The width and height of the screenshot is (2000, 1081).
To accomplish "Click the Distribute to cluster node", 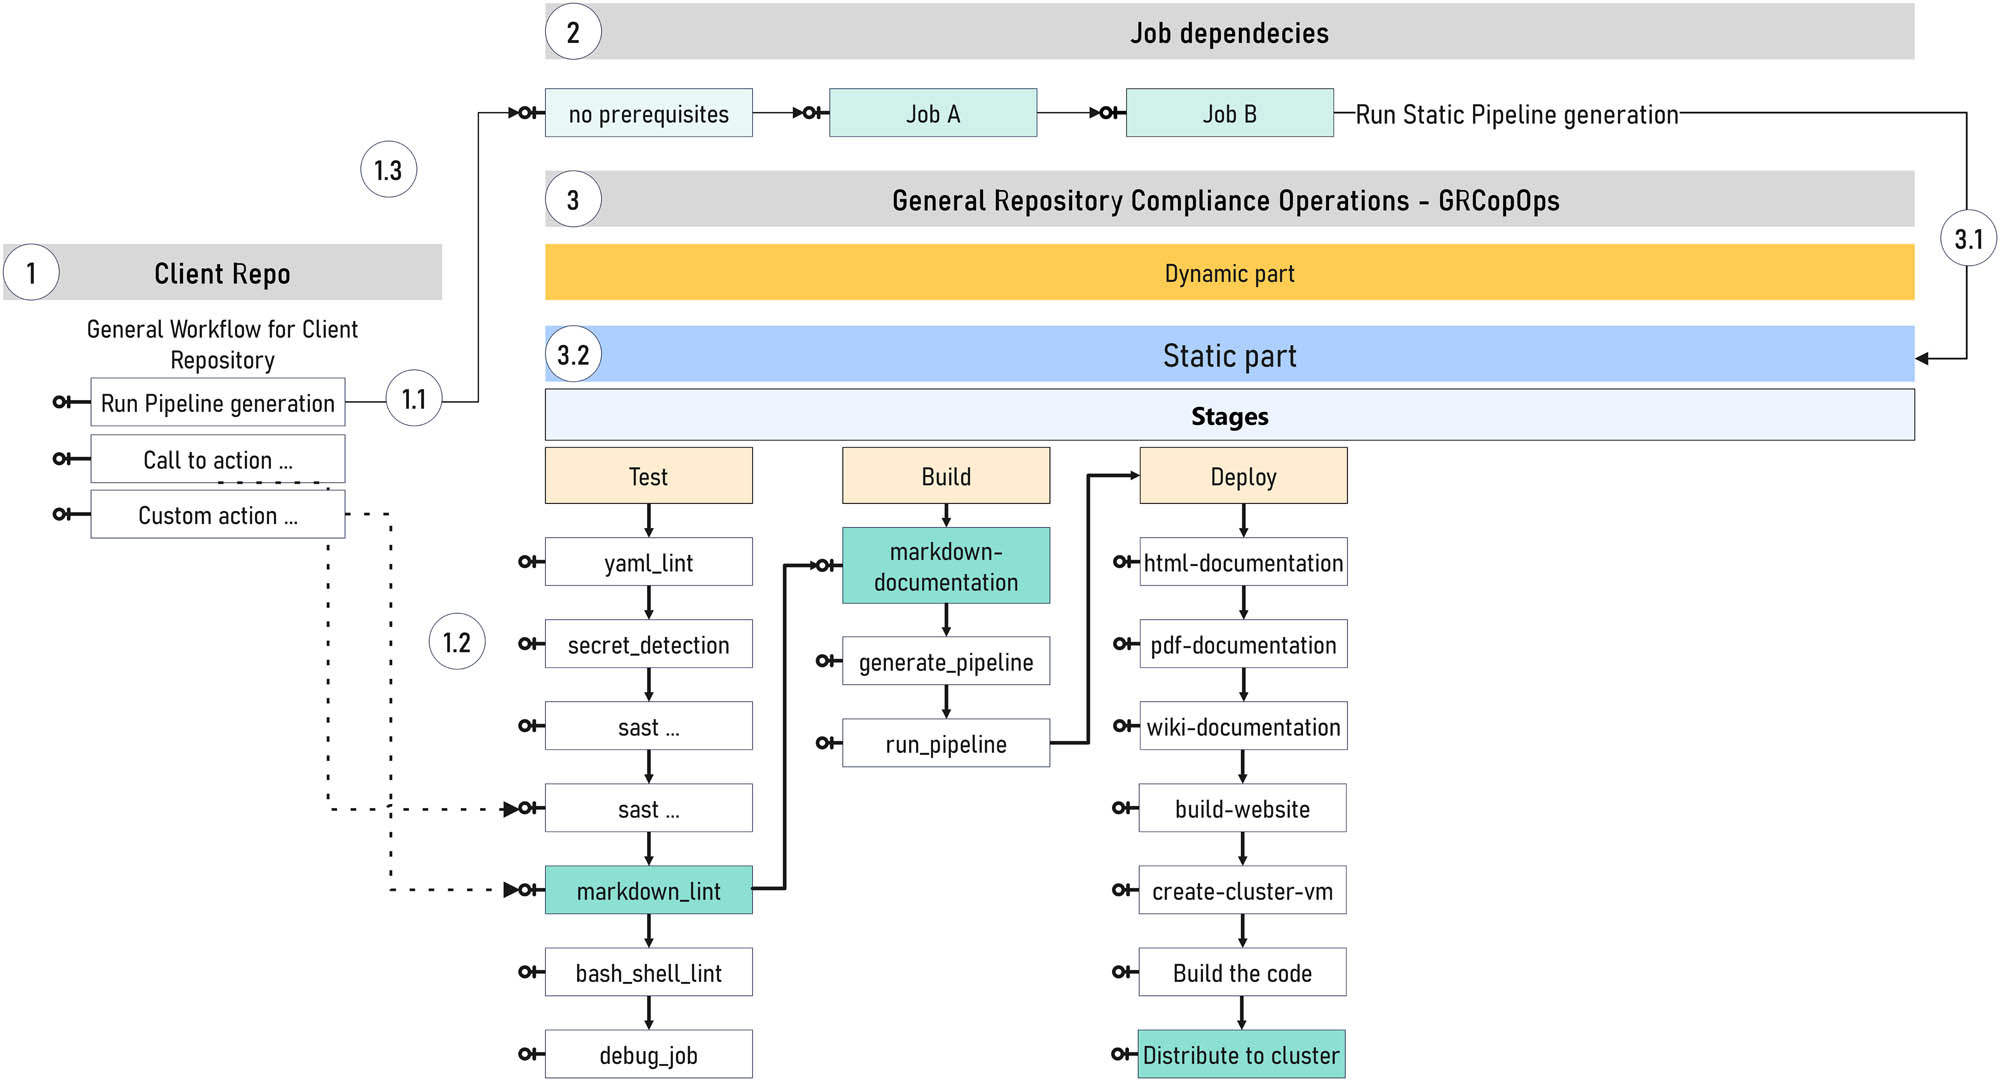I will [1242, 1053].
